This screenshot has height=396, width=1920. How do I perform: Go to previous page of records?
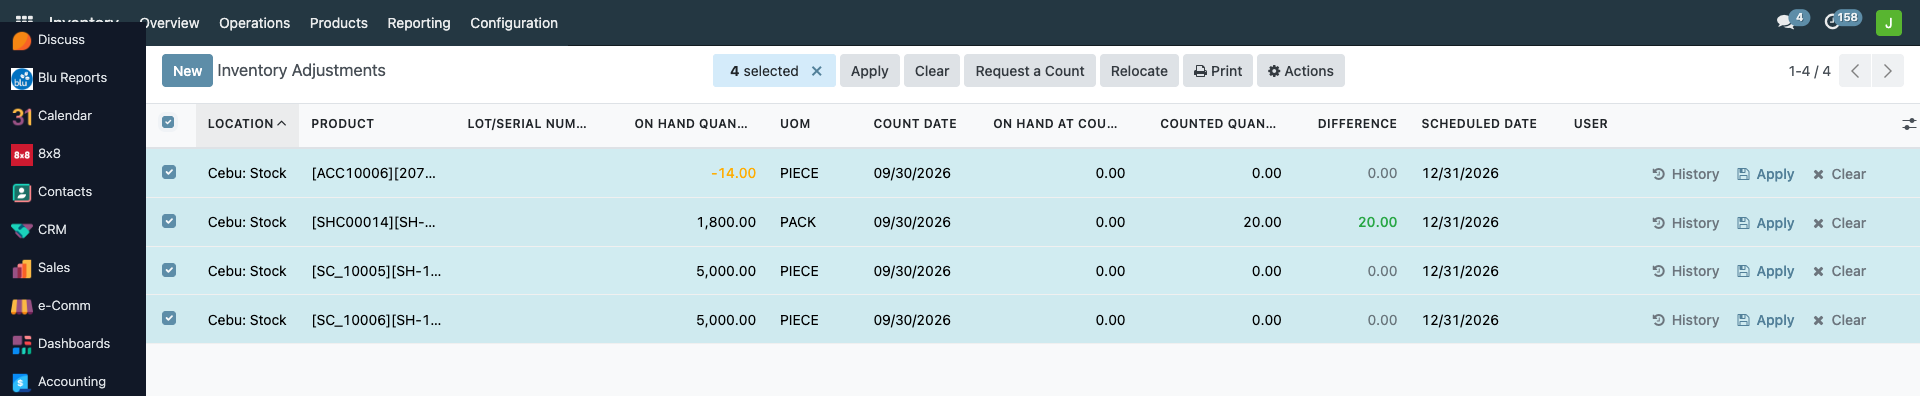(1855, 71)
